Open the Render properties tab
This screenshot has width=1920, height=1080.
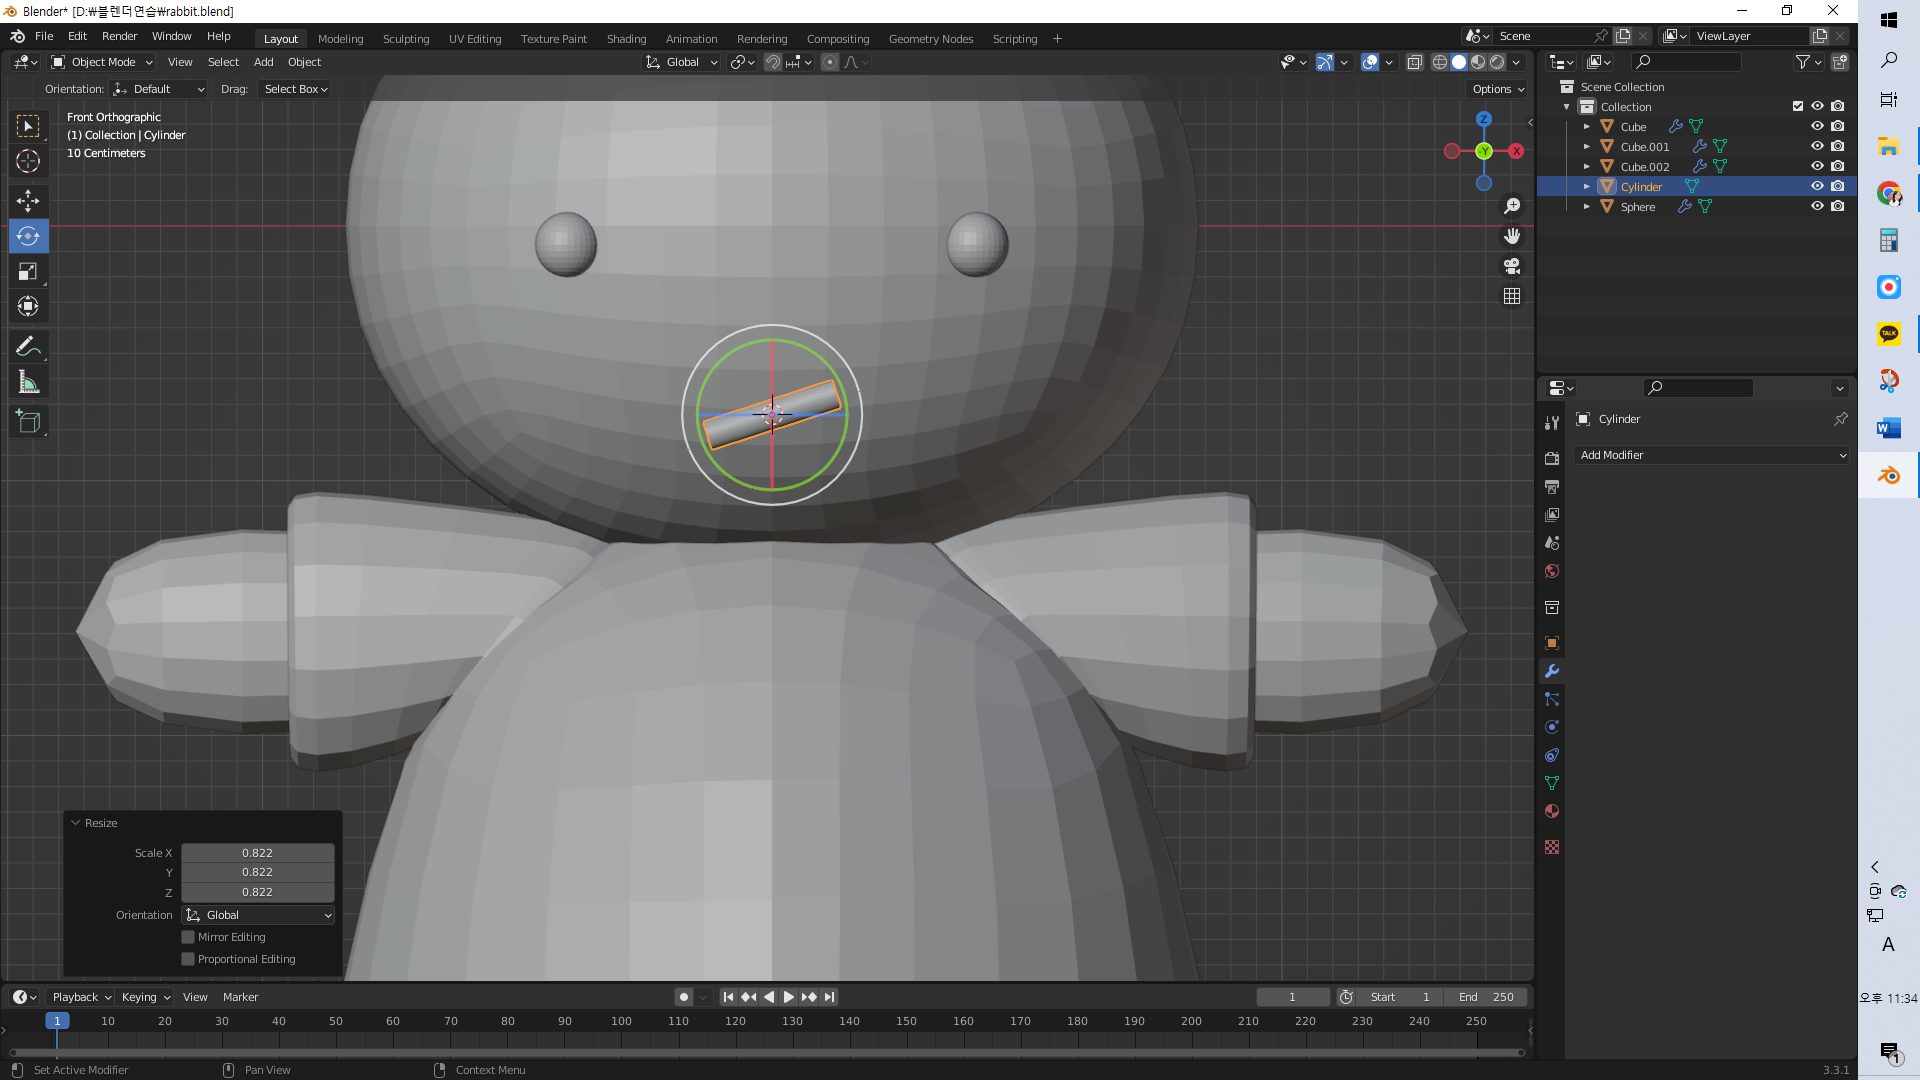tap(1552, 459)
